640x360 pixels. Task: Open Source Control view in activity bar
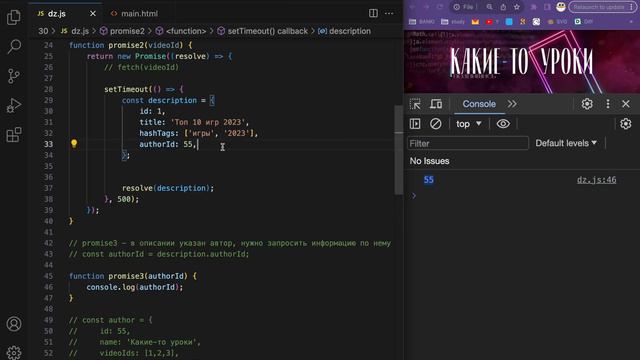click(14, 76)
